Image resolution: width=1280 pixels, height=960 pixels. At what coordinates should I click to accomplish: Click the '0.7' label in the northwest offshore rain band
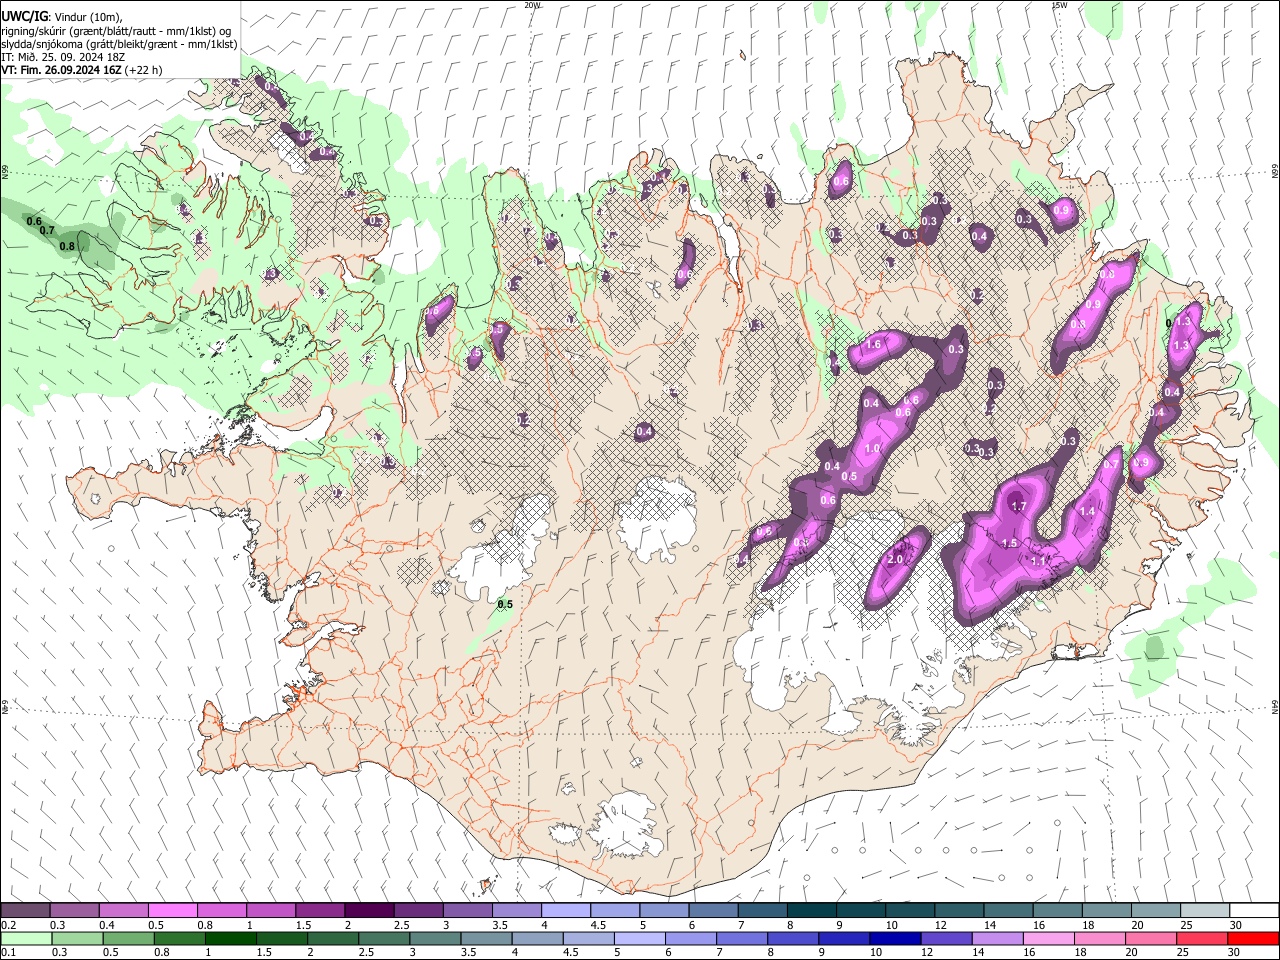(x=47, y=231)
